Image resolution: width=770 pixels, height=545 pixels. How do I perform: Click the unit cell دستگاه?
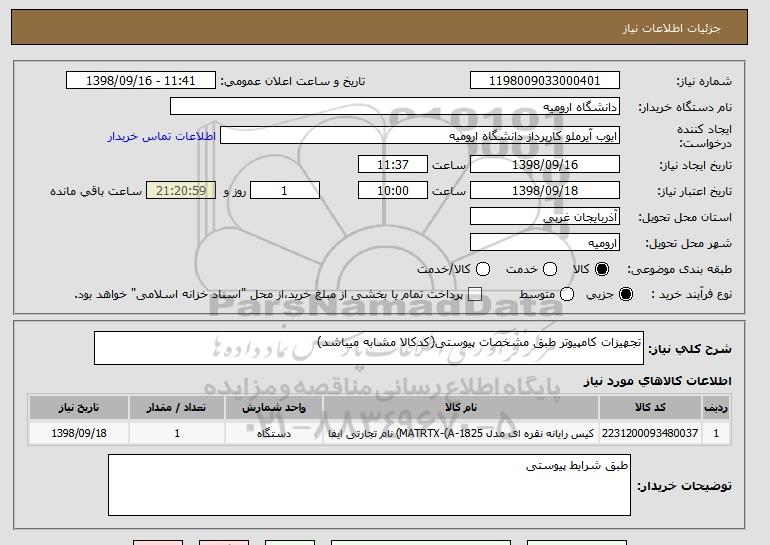(274, 433)
